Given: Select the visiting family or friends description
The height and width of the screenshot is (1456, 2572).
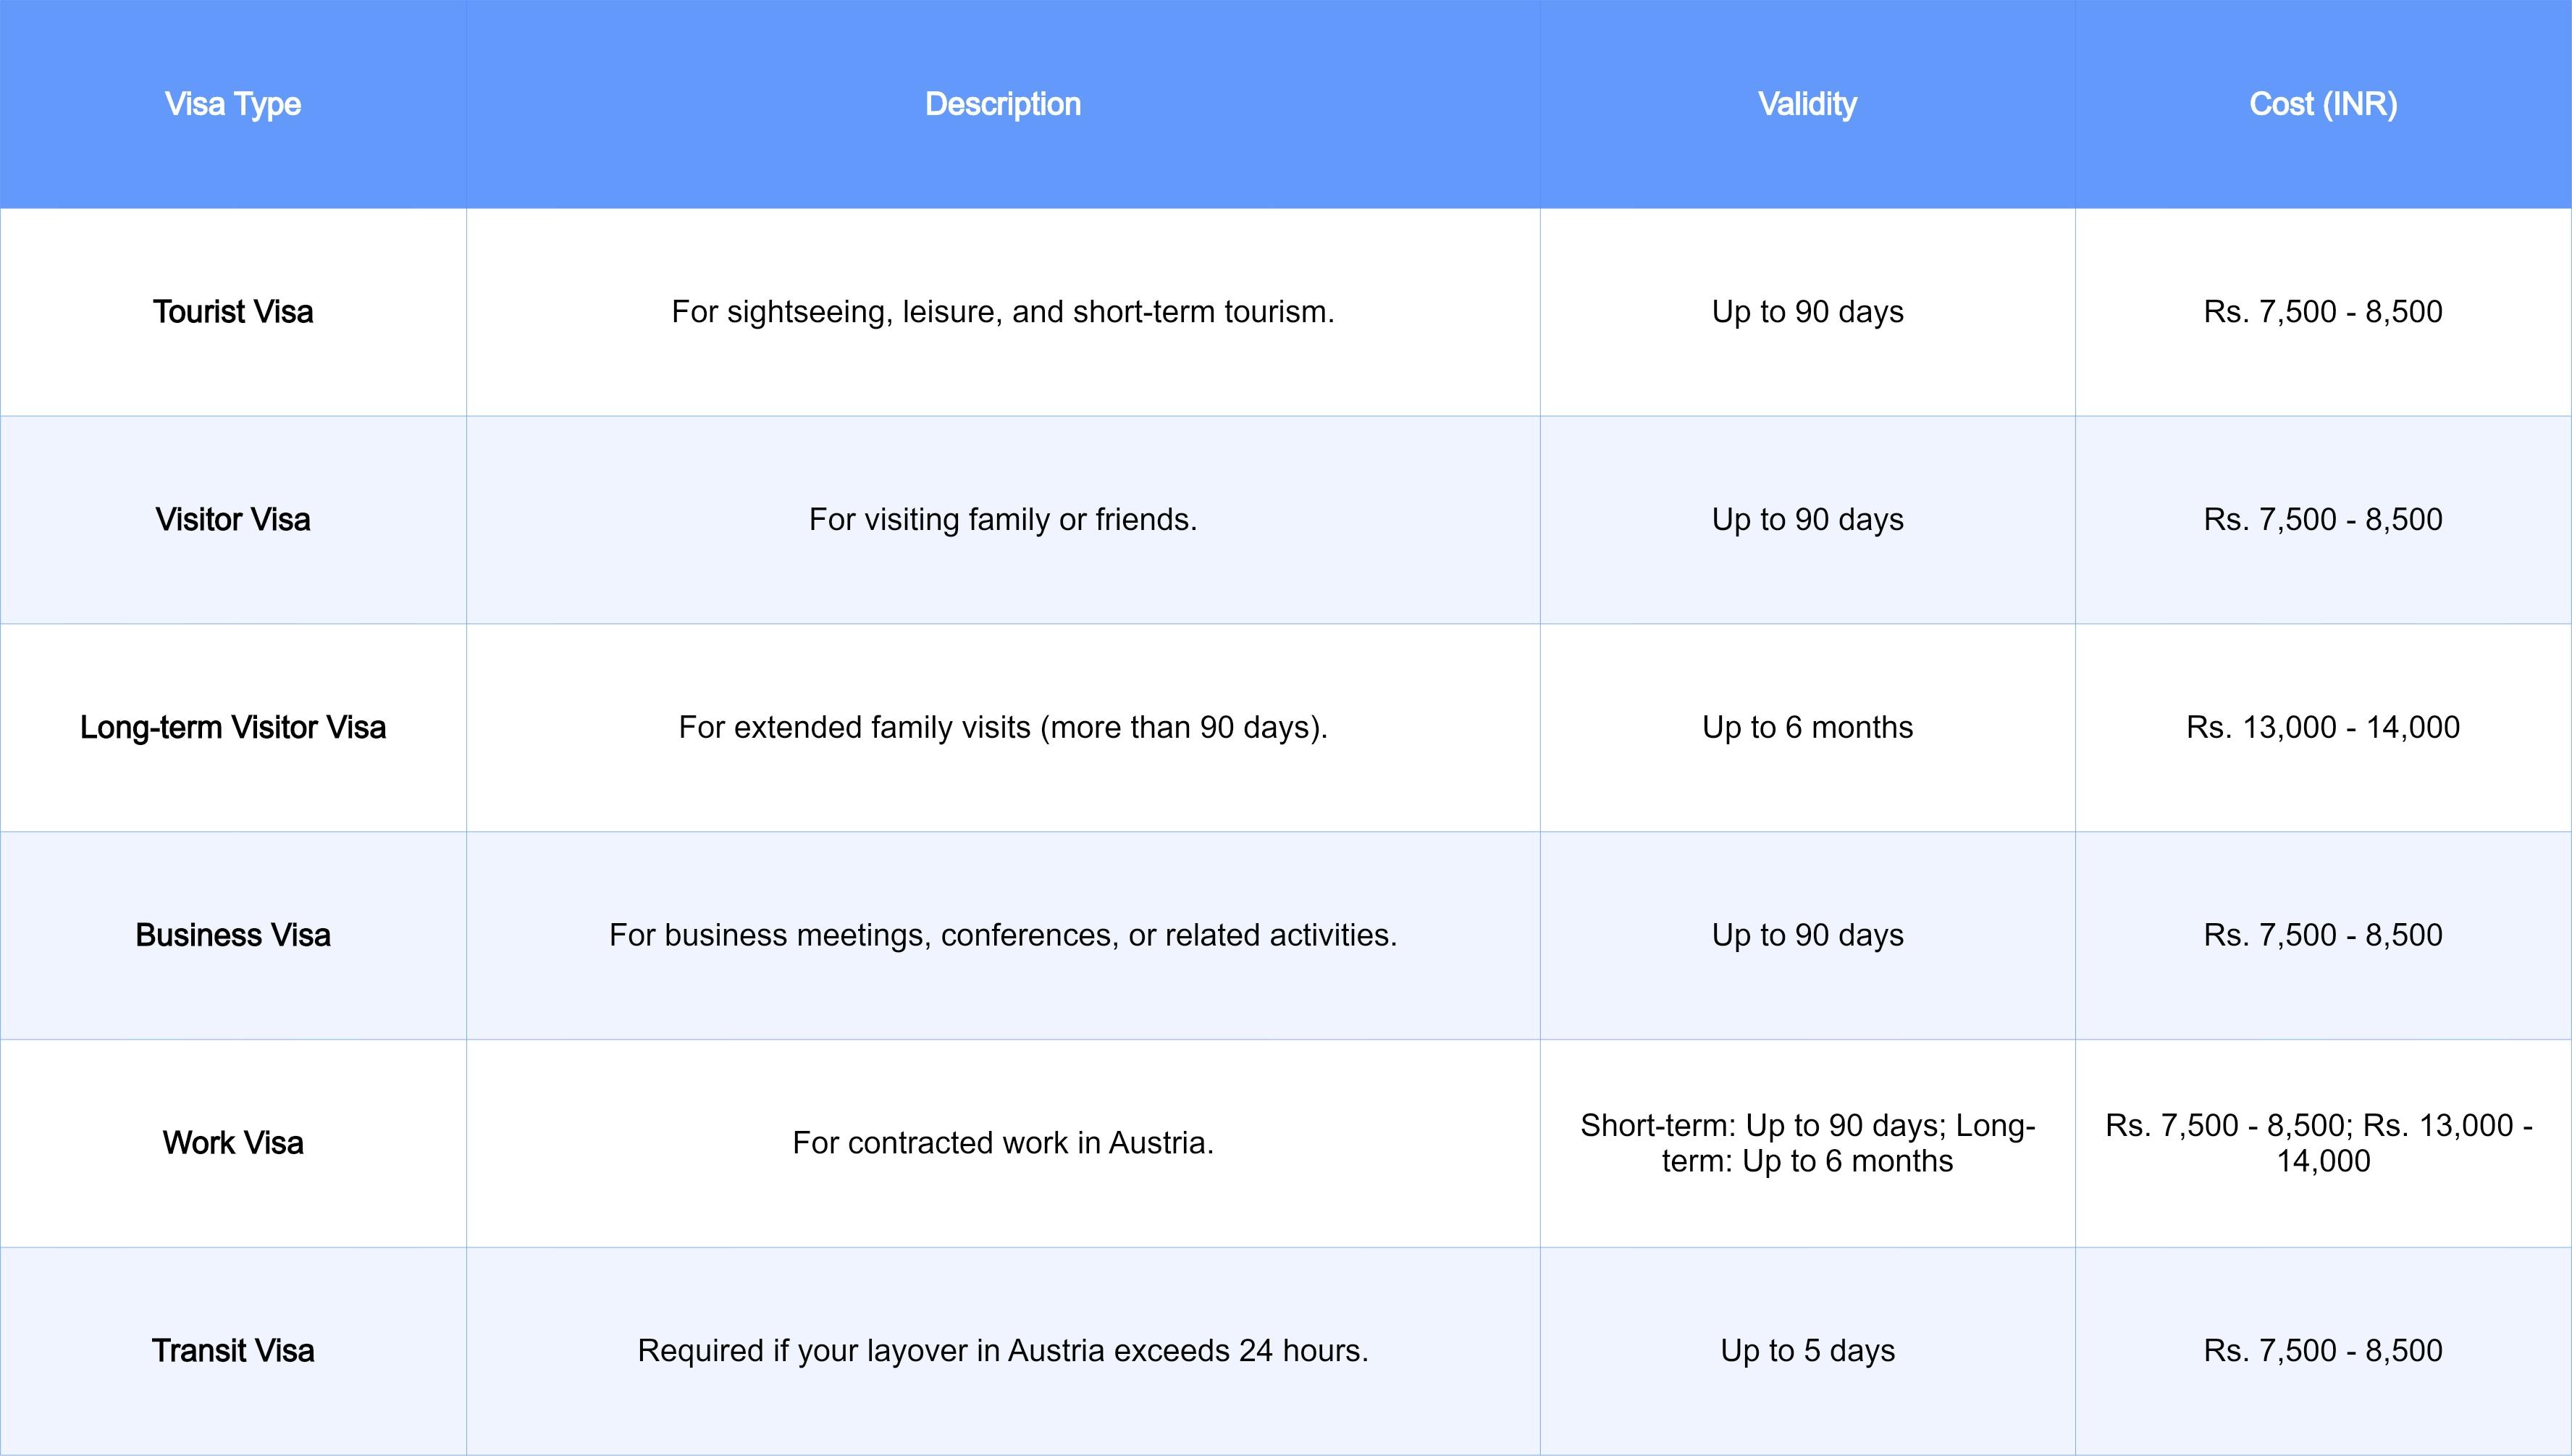Looking at the screenshot, I should tap(1003, 520).
